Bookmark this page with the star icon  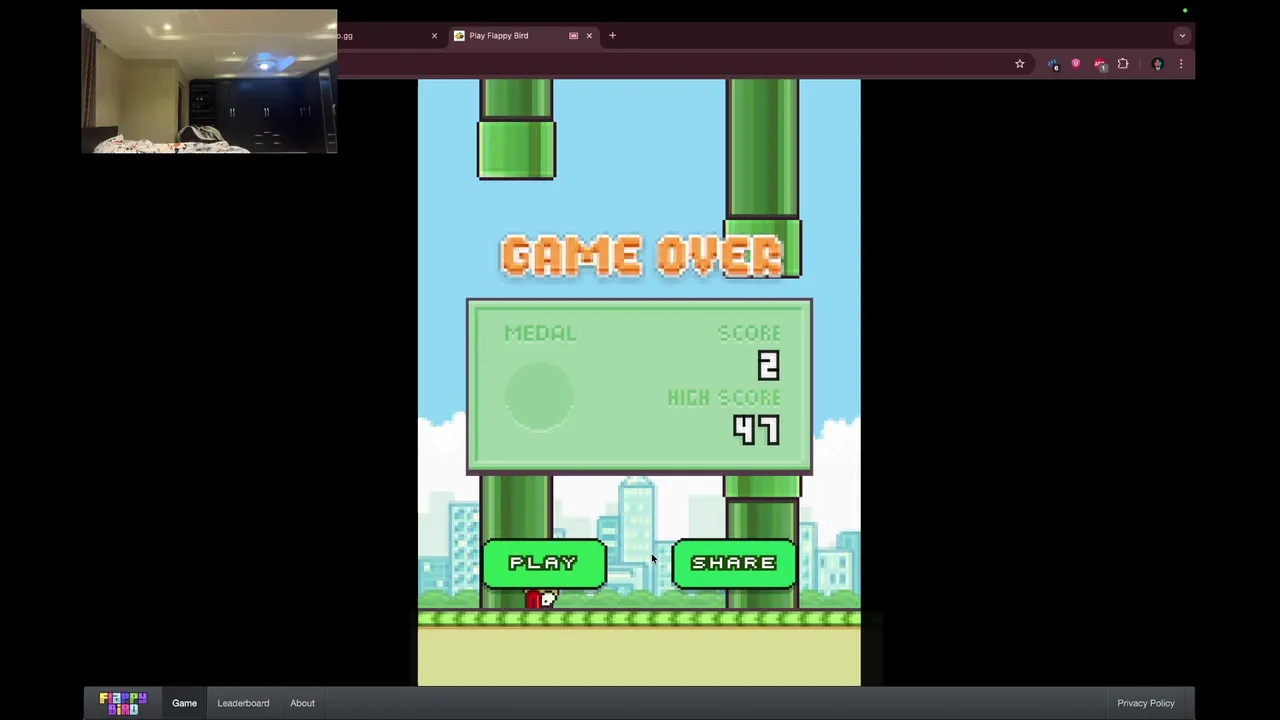coord(1019,64)
